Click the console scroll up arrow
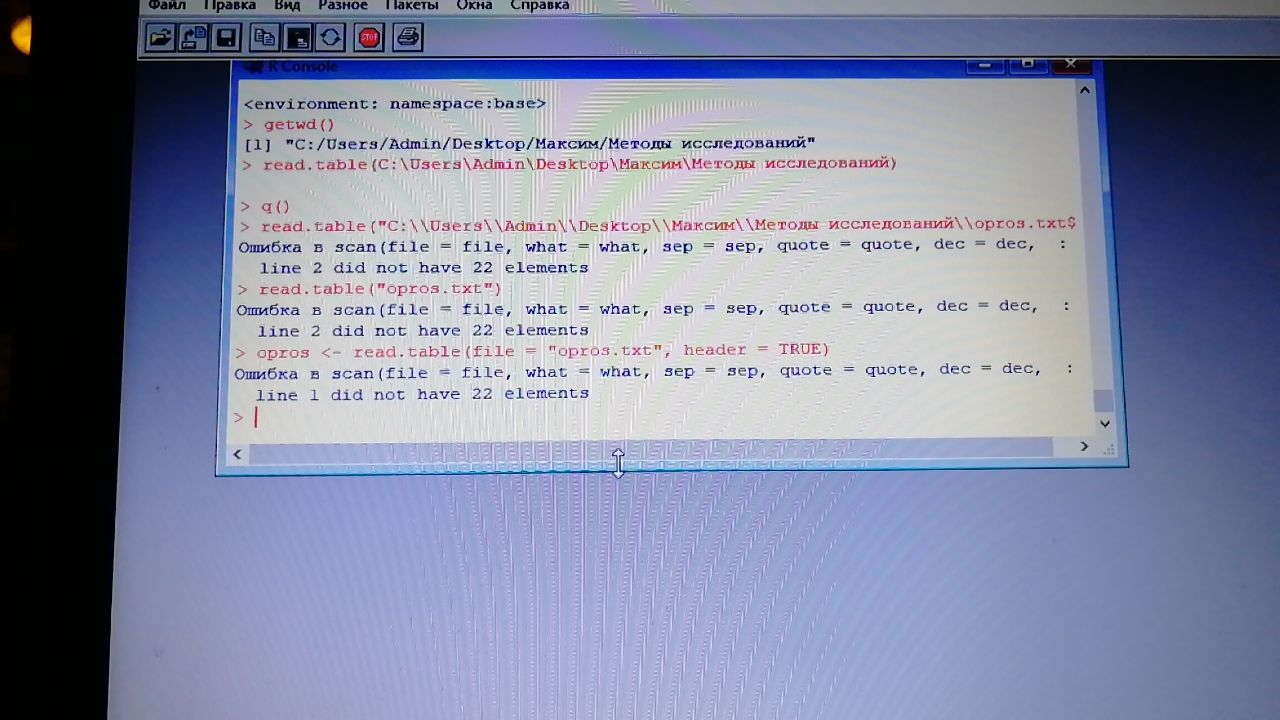1280x720 pixels. pos(1085,91)
